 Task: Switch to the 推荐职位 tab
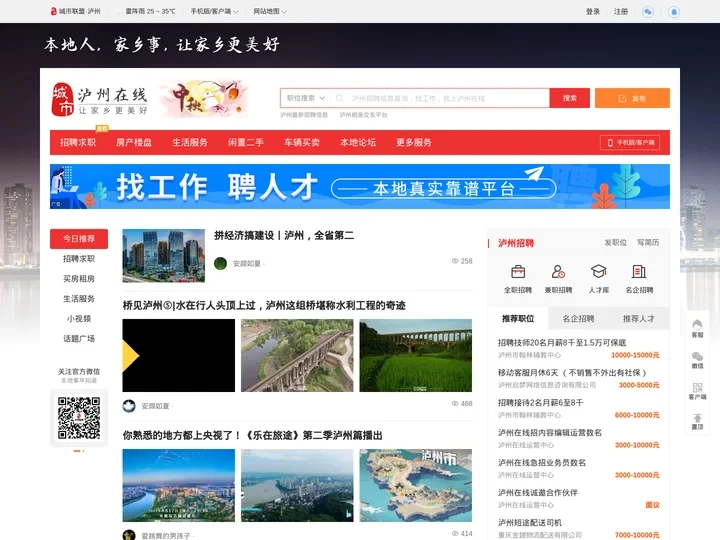518,318
